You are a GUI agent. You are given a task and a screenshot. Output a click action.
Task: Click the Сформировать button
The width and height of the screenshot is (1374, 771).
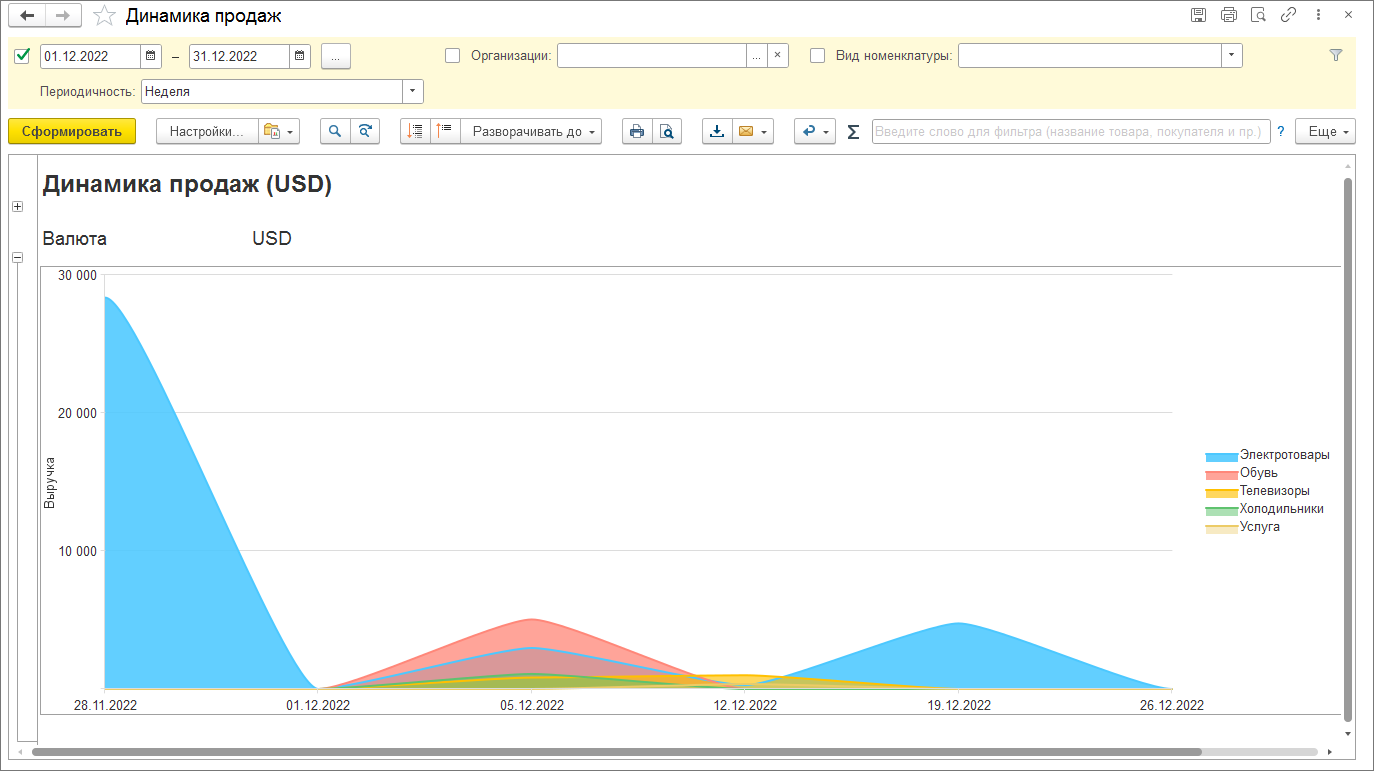pyautogui.click(x=72, y=131)
